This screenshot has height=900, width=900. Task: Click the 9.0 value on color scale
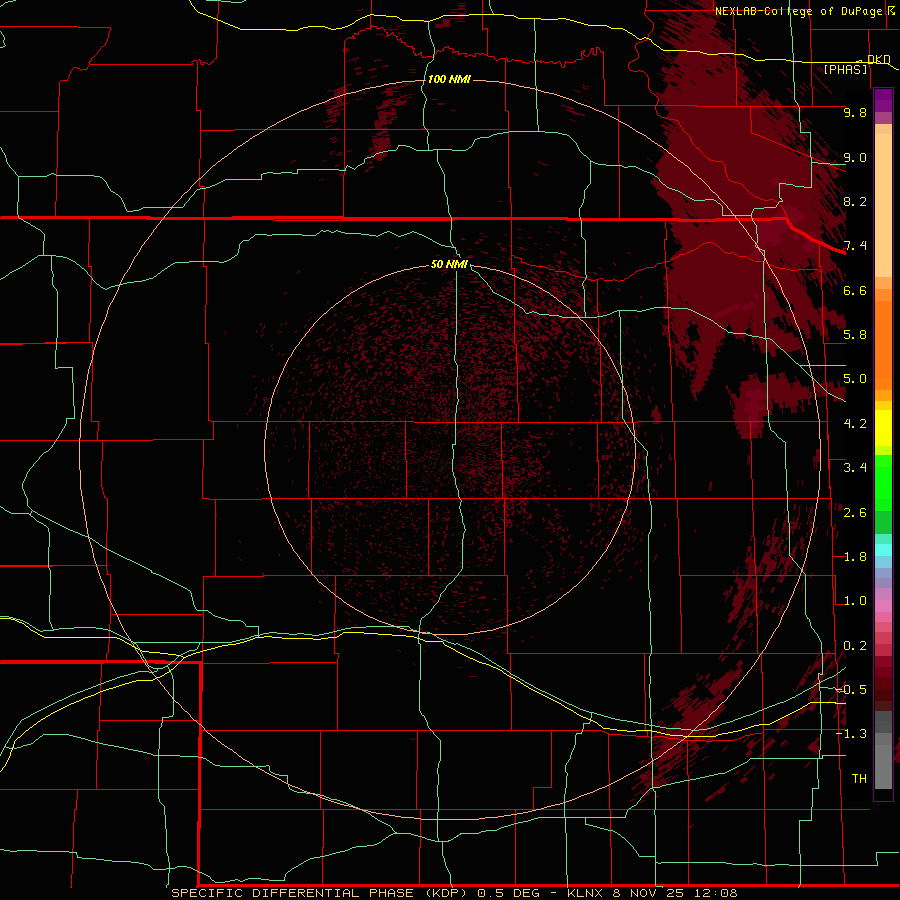tap(855, 157)
